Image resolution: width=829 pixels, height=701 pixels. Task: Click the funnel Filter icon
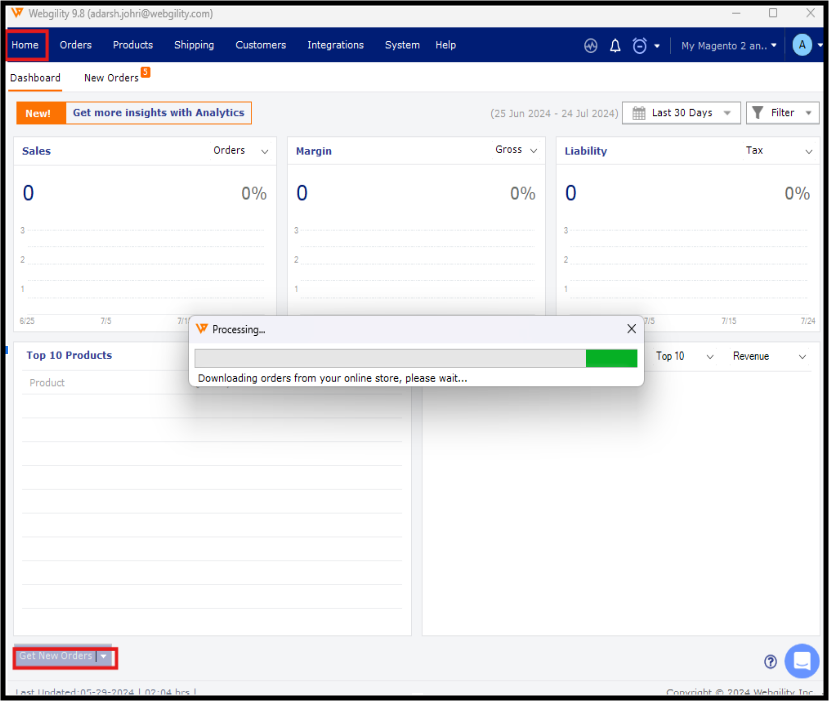758,113
